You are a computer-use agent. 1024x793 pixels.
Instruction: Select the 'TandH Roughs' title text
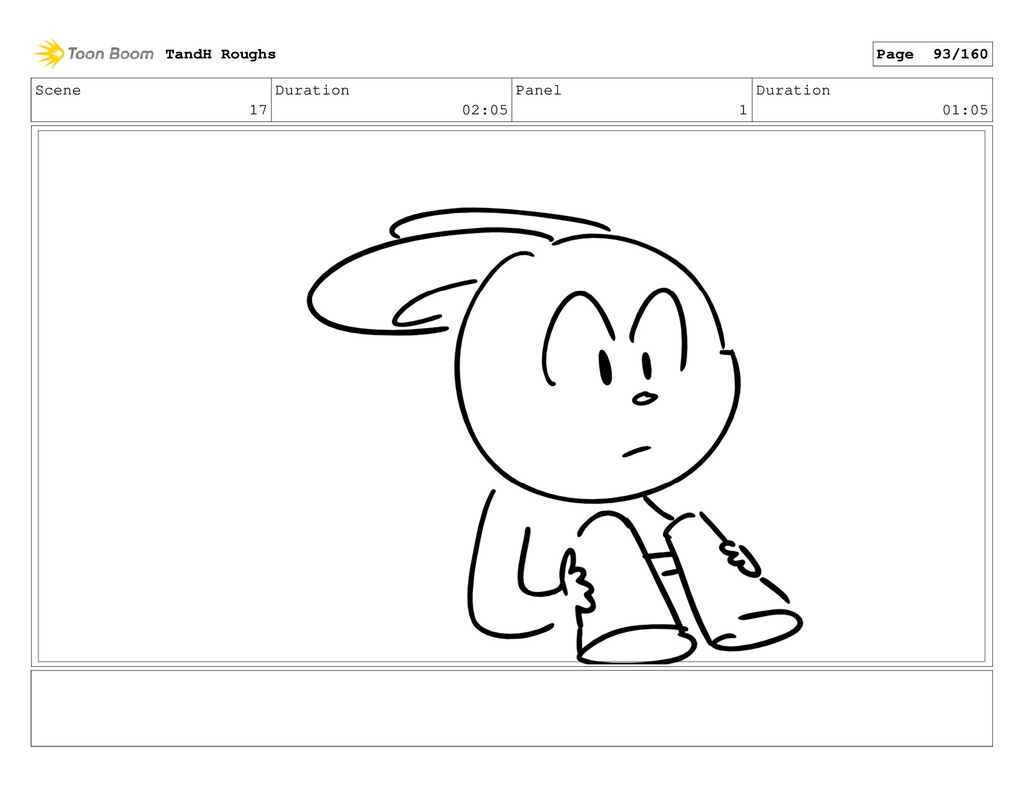pos(220,54)
